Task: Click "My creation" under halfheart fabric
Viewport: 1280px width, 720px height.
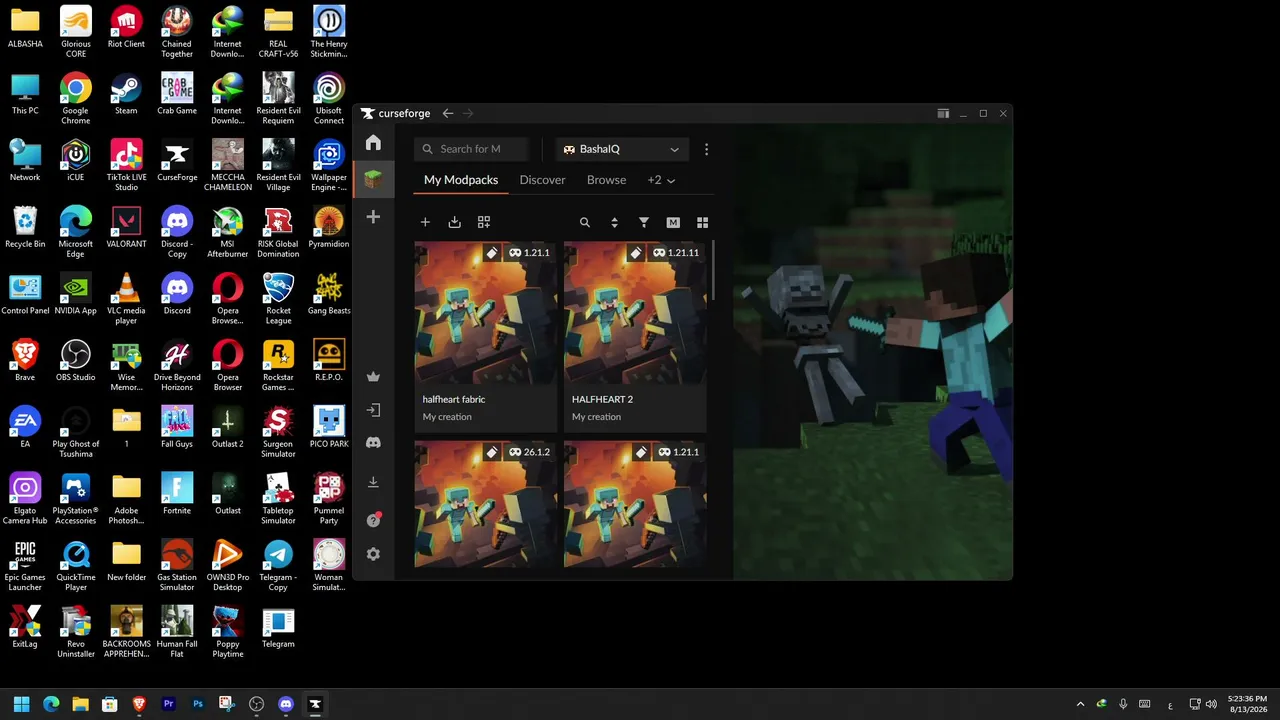Action: (x=447, y=417)
